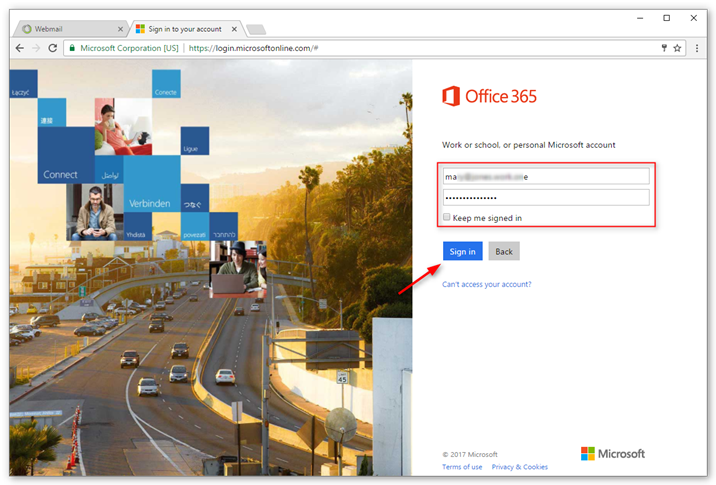Click the browser back arrow

tap(20, 48)
